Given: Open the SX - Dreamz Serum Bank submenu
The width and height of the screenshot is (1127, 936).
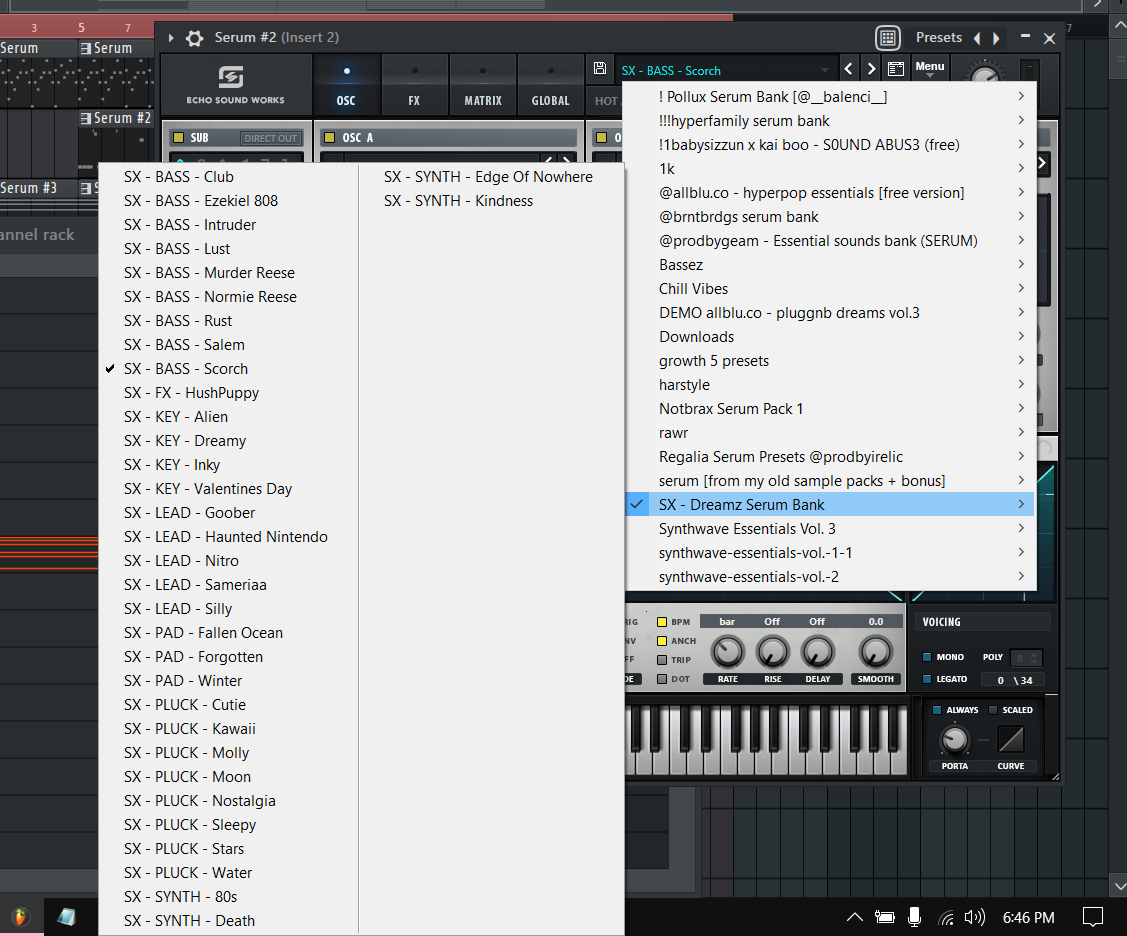Looking at the screenshot, I should coord(830,505).
